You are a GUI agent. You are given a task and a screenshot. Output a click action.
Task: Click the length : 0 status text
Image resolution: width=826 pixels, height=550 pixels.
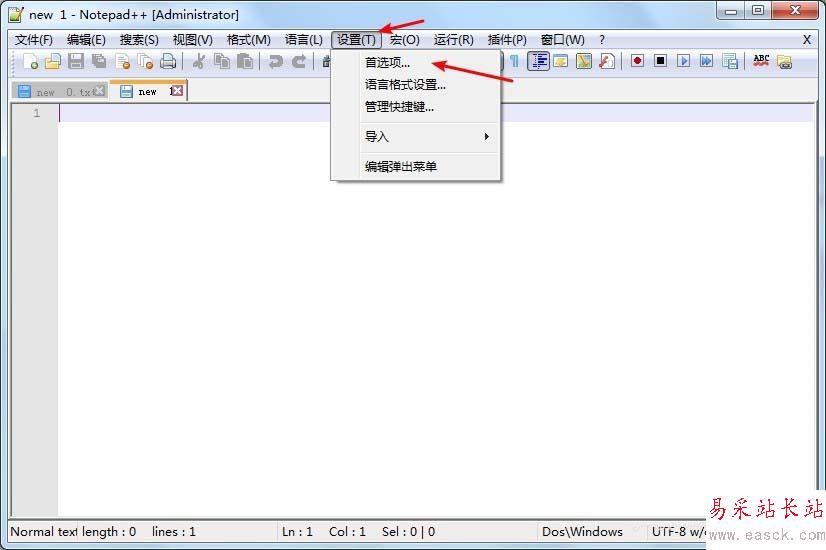109,532
